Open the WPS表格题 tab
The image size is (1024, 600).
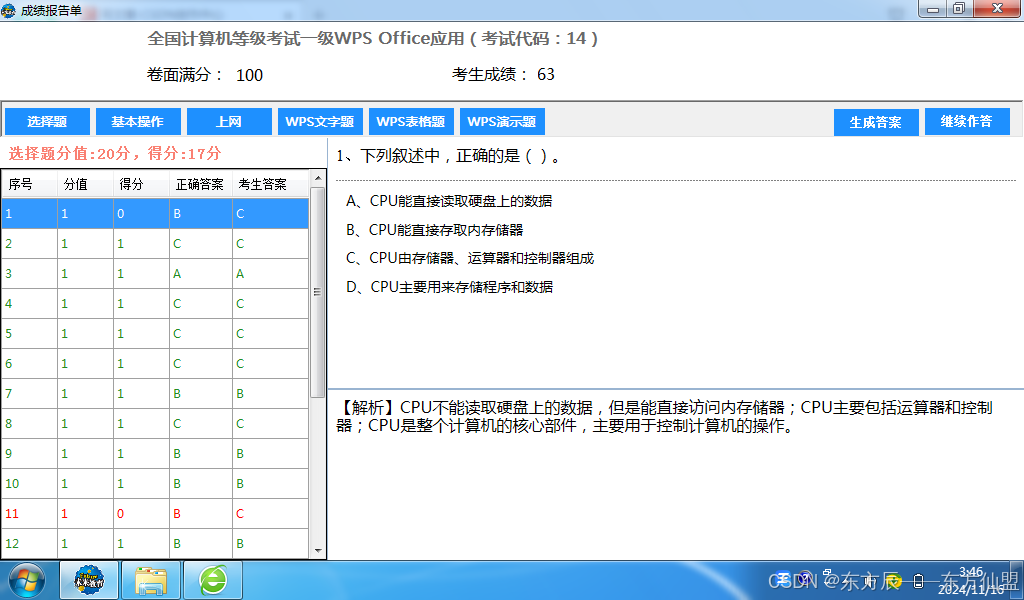[411, 121]
